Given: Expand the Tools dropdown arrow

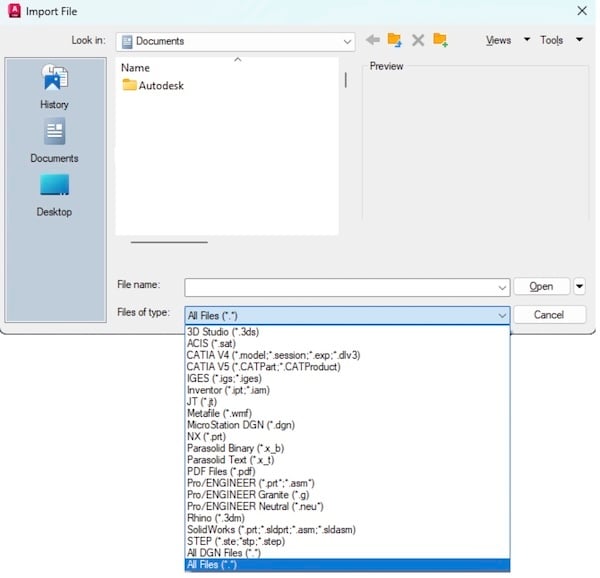Looking at the screenshot, I should [x=579, y=39].
